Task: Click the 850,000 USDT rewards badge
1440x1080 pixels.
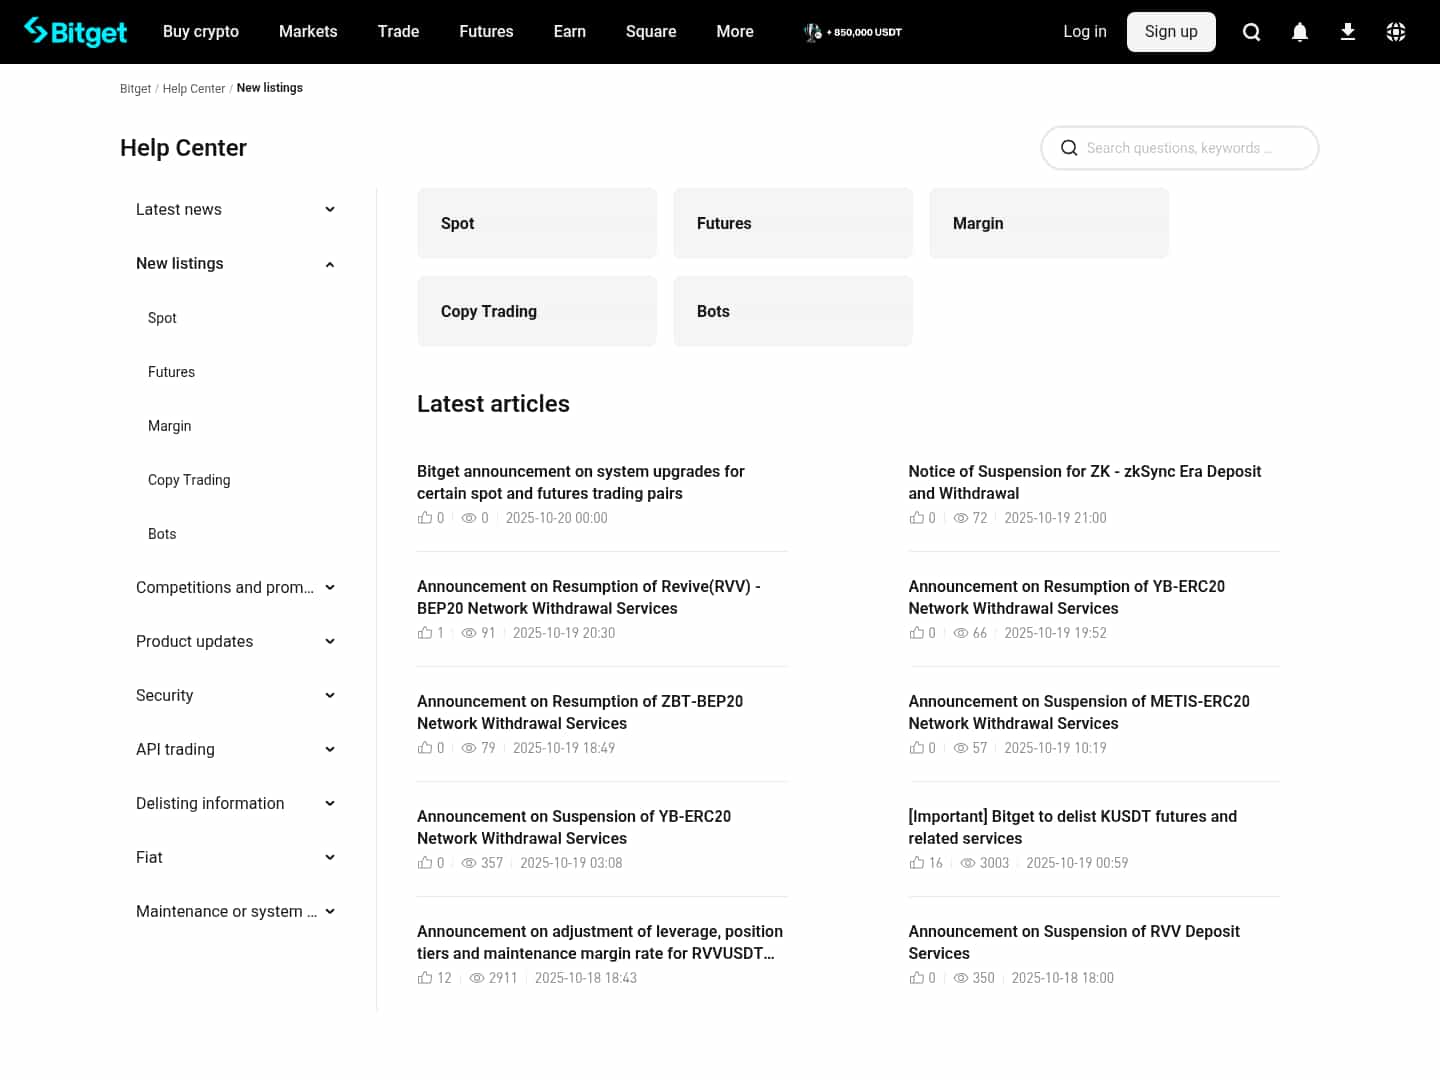Action: (x=851, y=31)
